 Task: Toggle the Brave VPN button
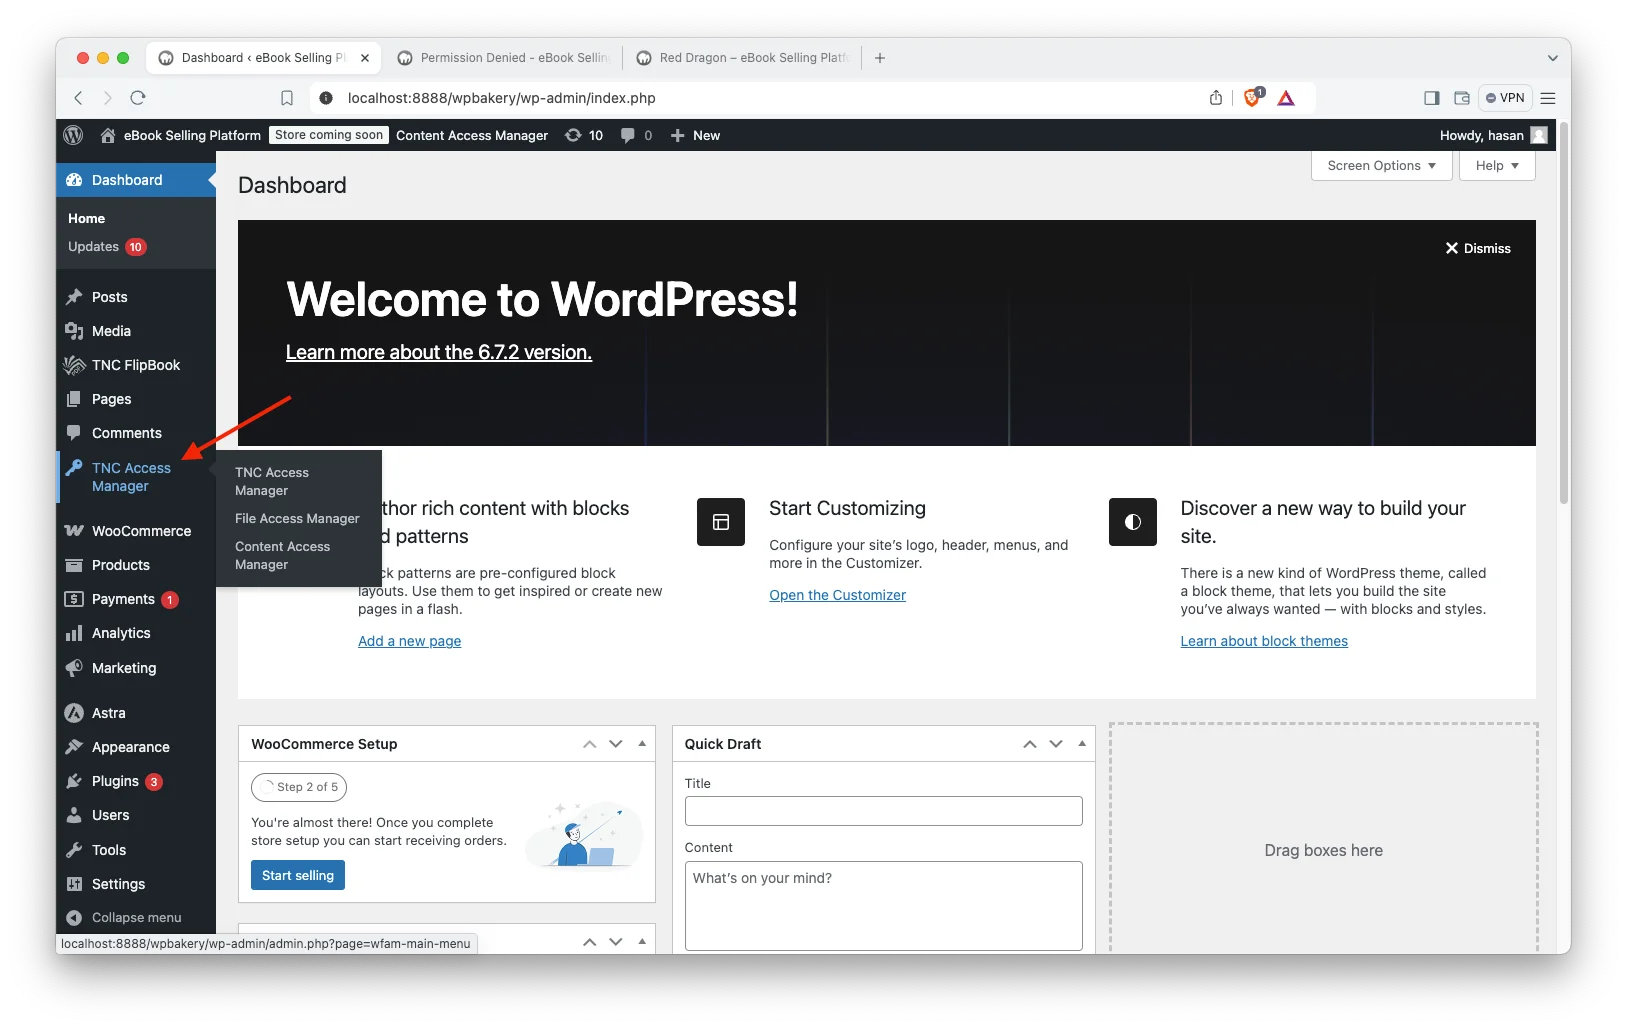tap(1505, 98)
